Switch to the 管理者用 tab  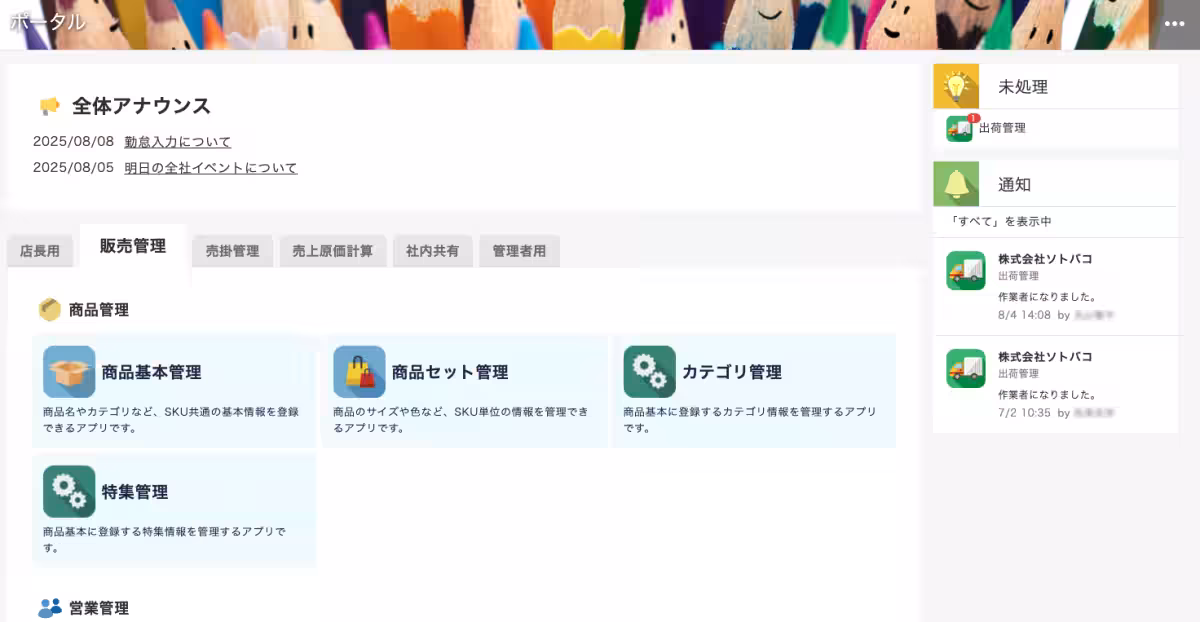tap(519, 251)
